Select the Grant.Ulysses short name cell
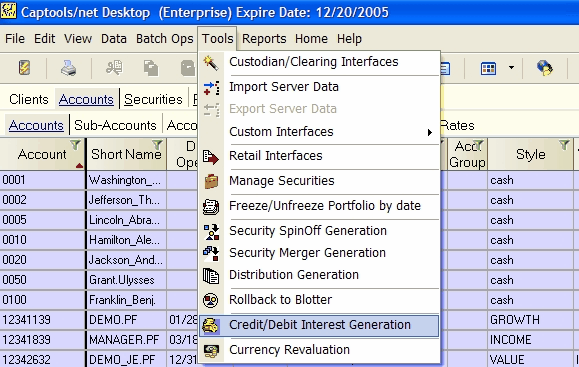Screen dimensions: 579x367 [126, 280]
